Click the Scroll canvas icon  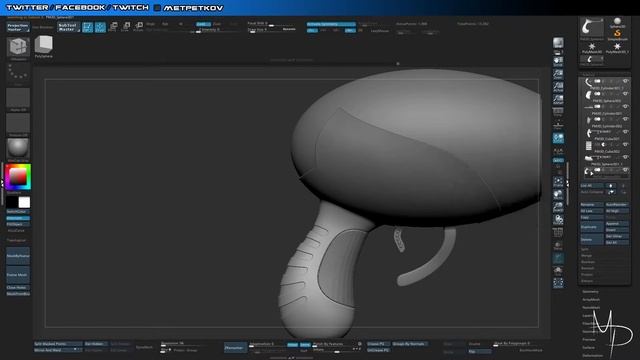(558, 62)
